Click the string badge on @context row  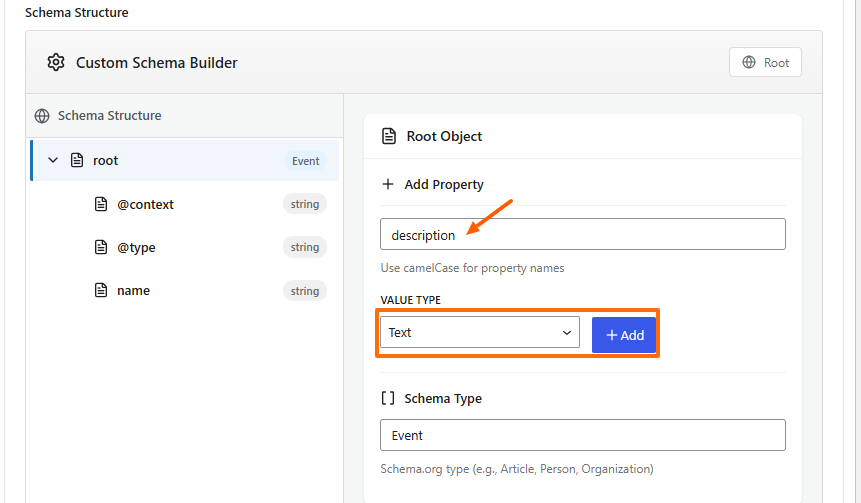pyautogui.click(x=304, y=204)
